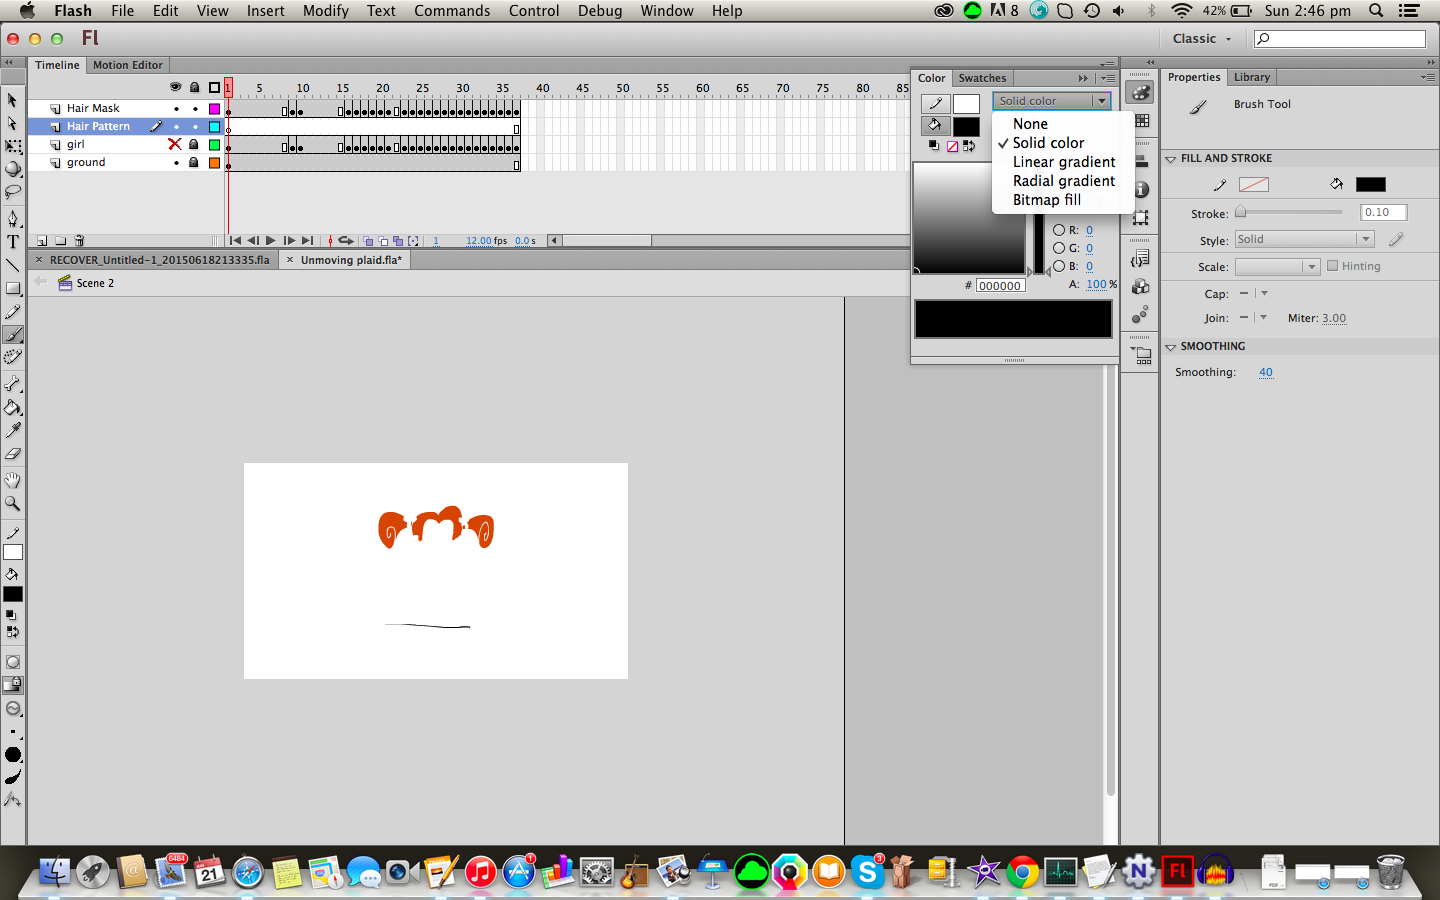The width and height of the screenshot is (1440, 900).
Task: Enable the Hinting checkbox
Action: click(x=1332, y=266)
